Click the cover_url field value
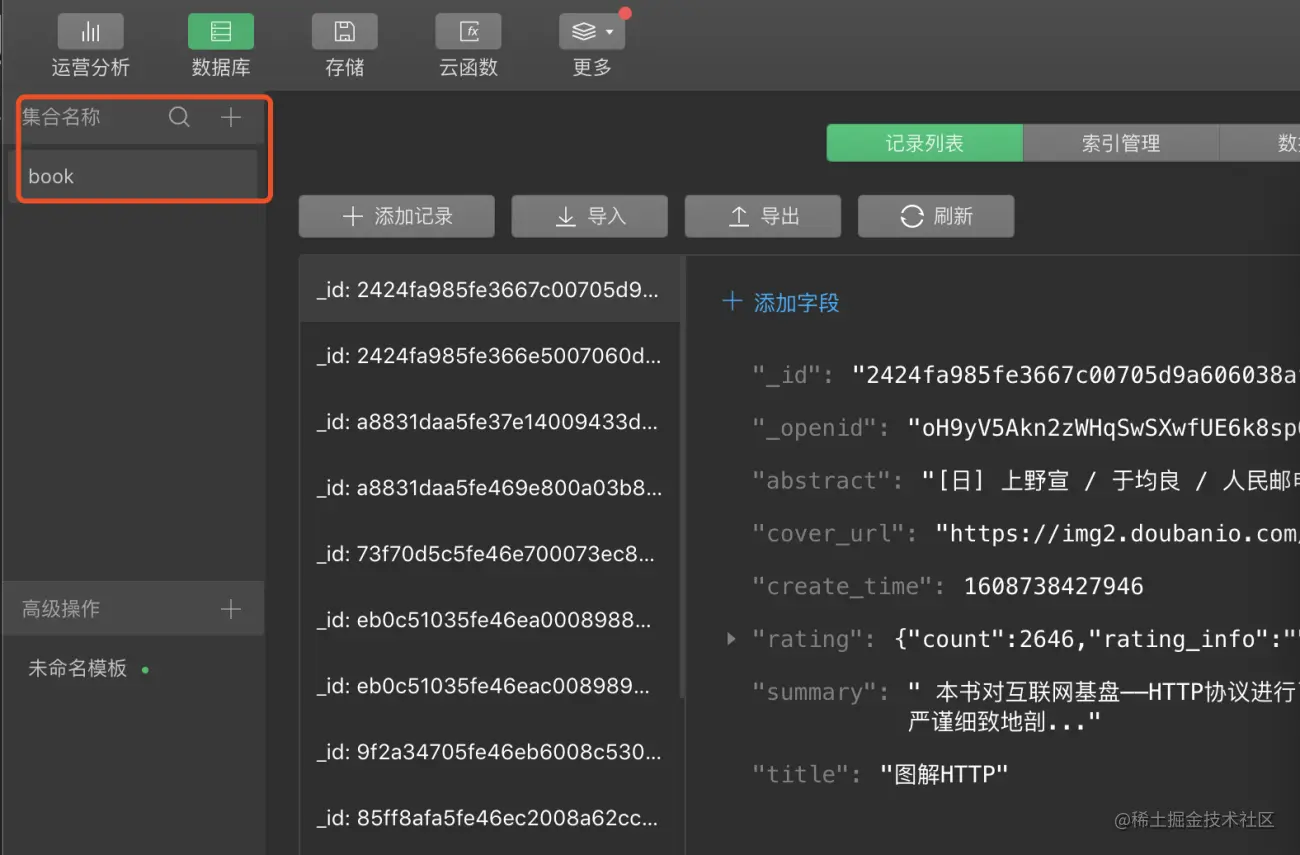 click(x=1117, y=534)
